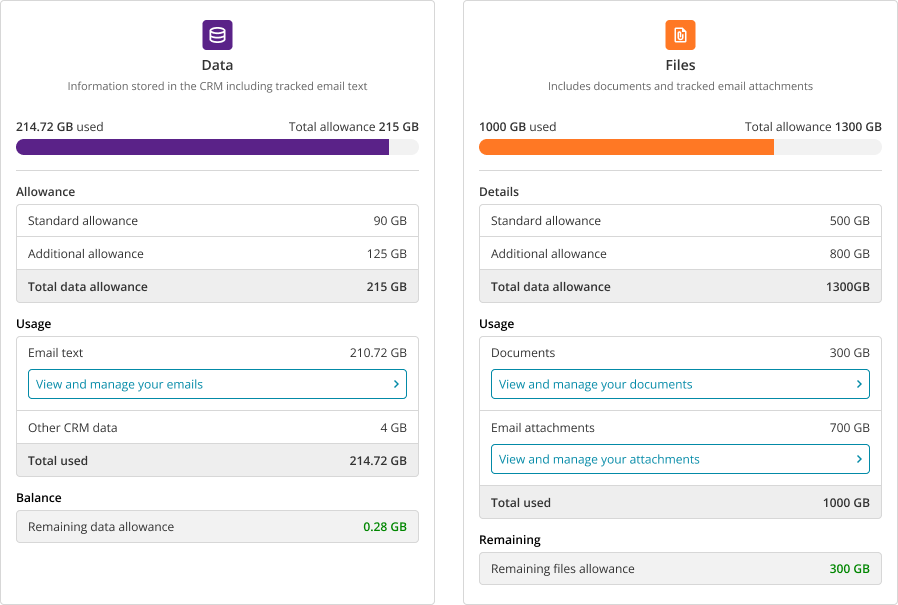
Task: Click the purple Data database icon
Action: [x=217, y=35]
